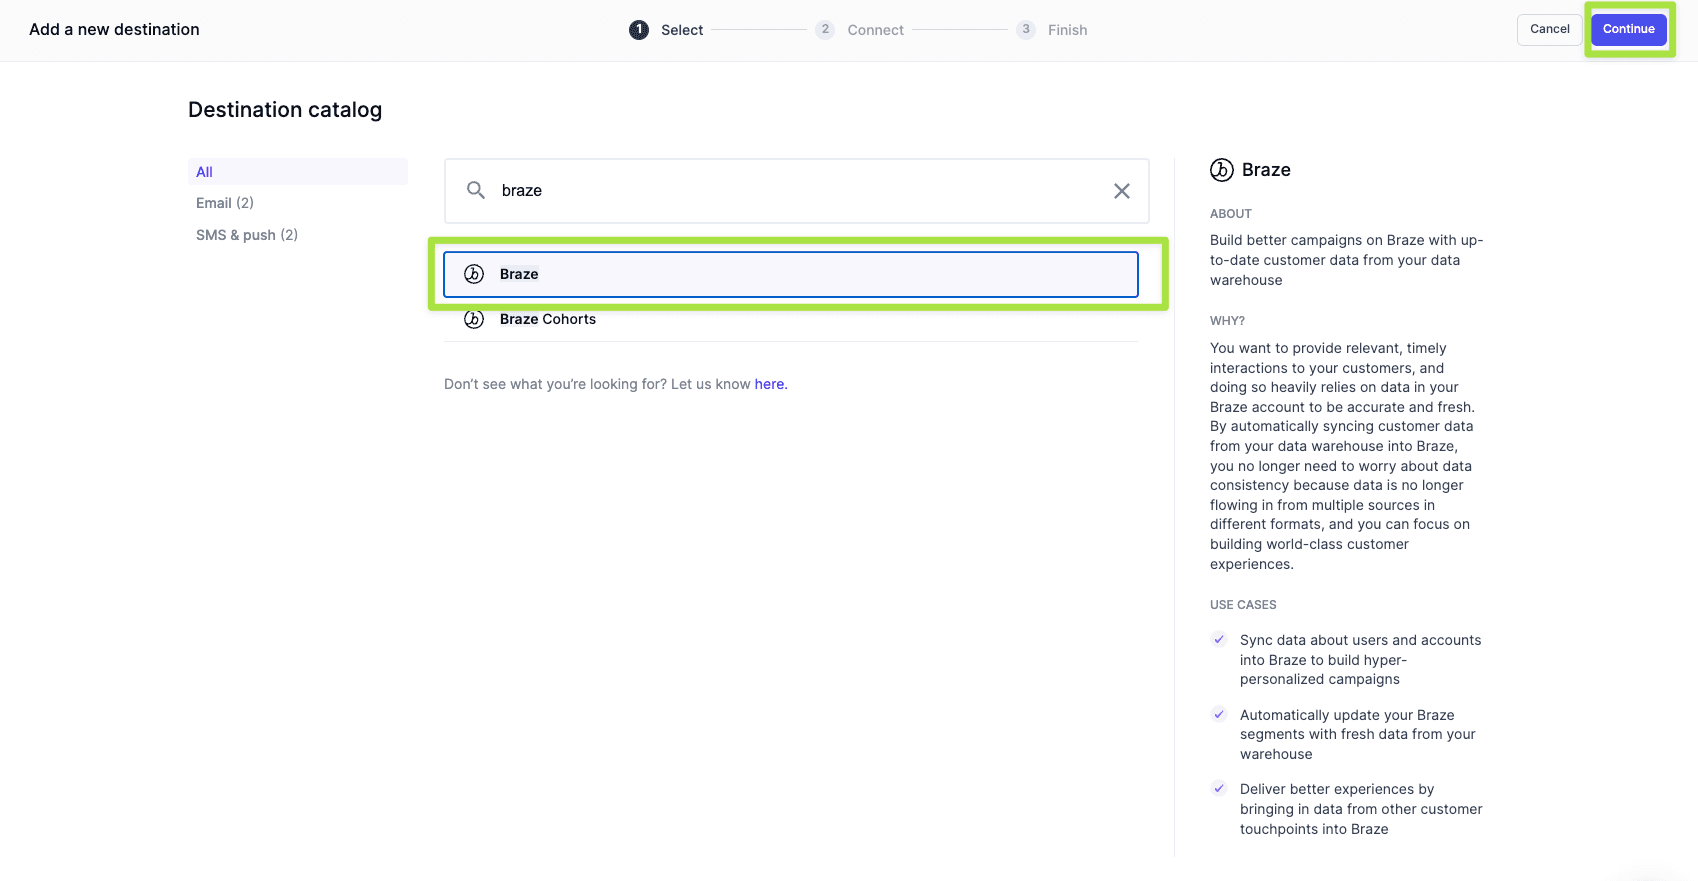Click step 3 Finish circle indicator
Viewport: 1698px width, 881px height.
[1026, 30]
